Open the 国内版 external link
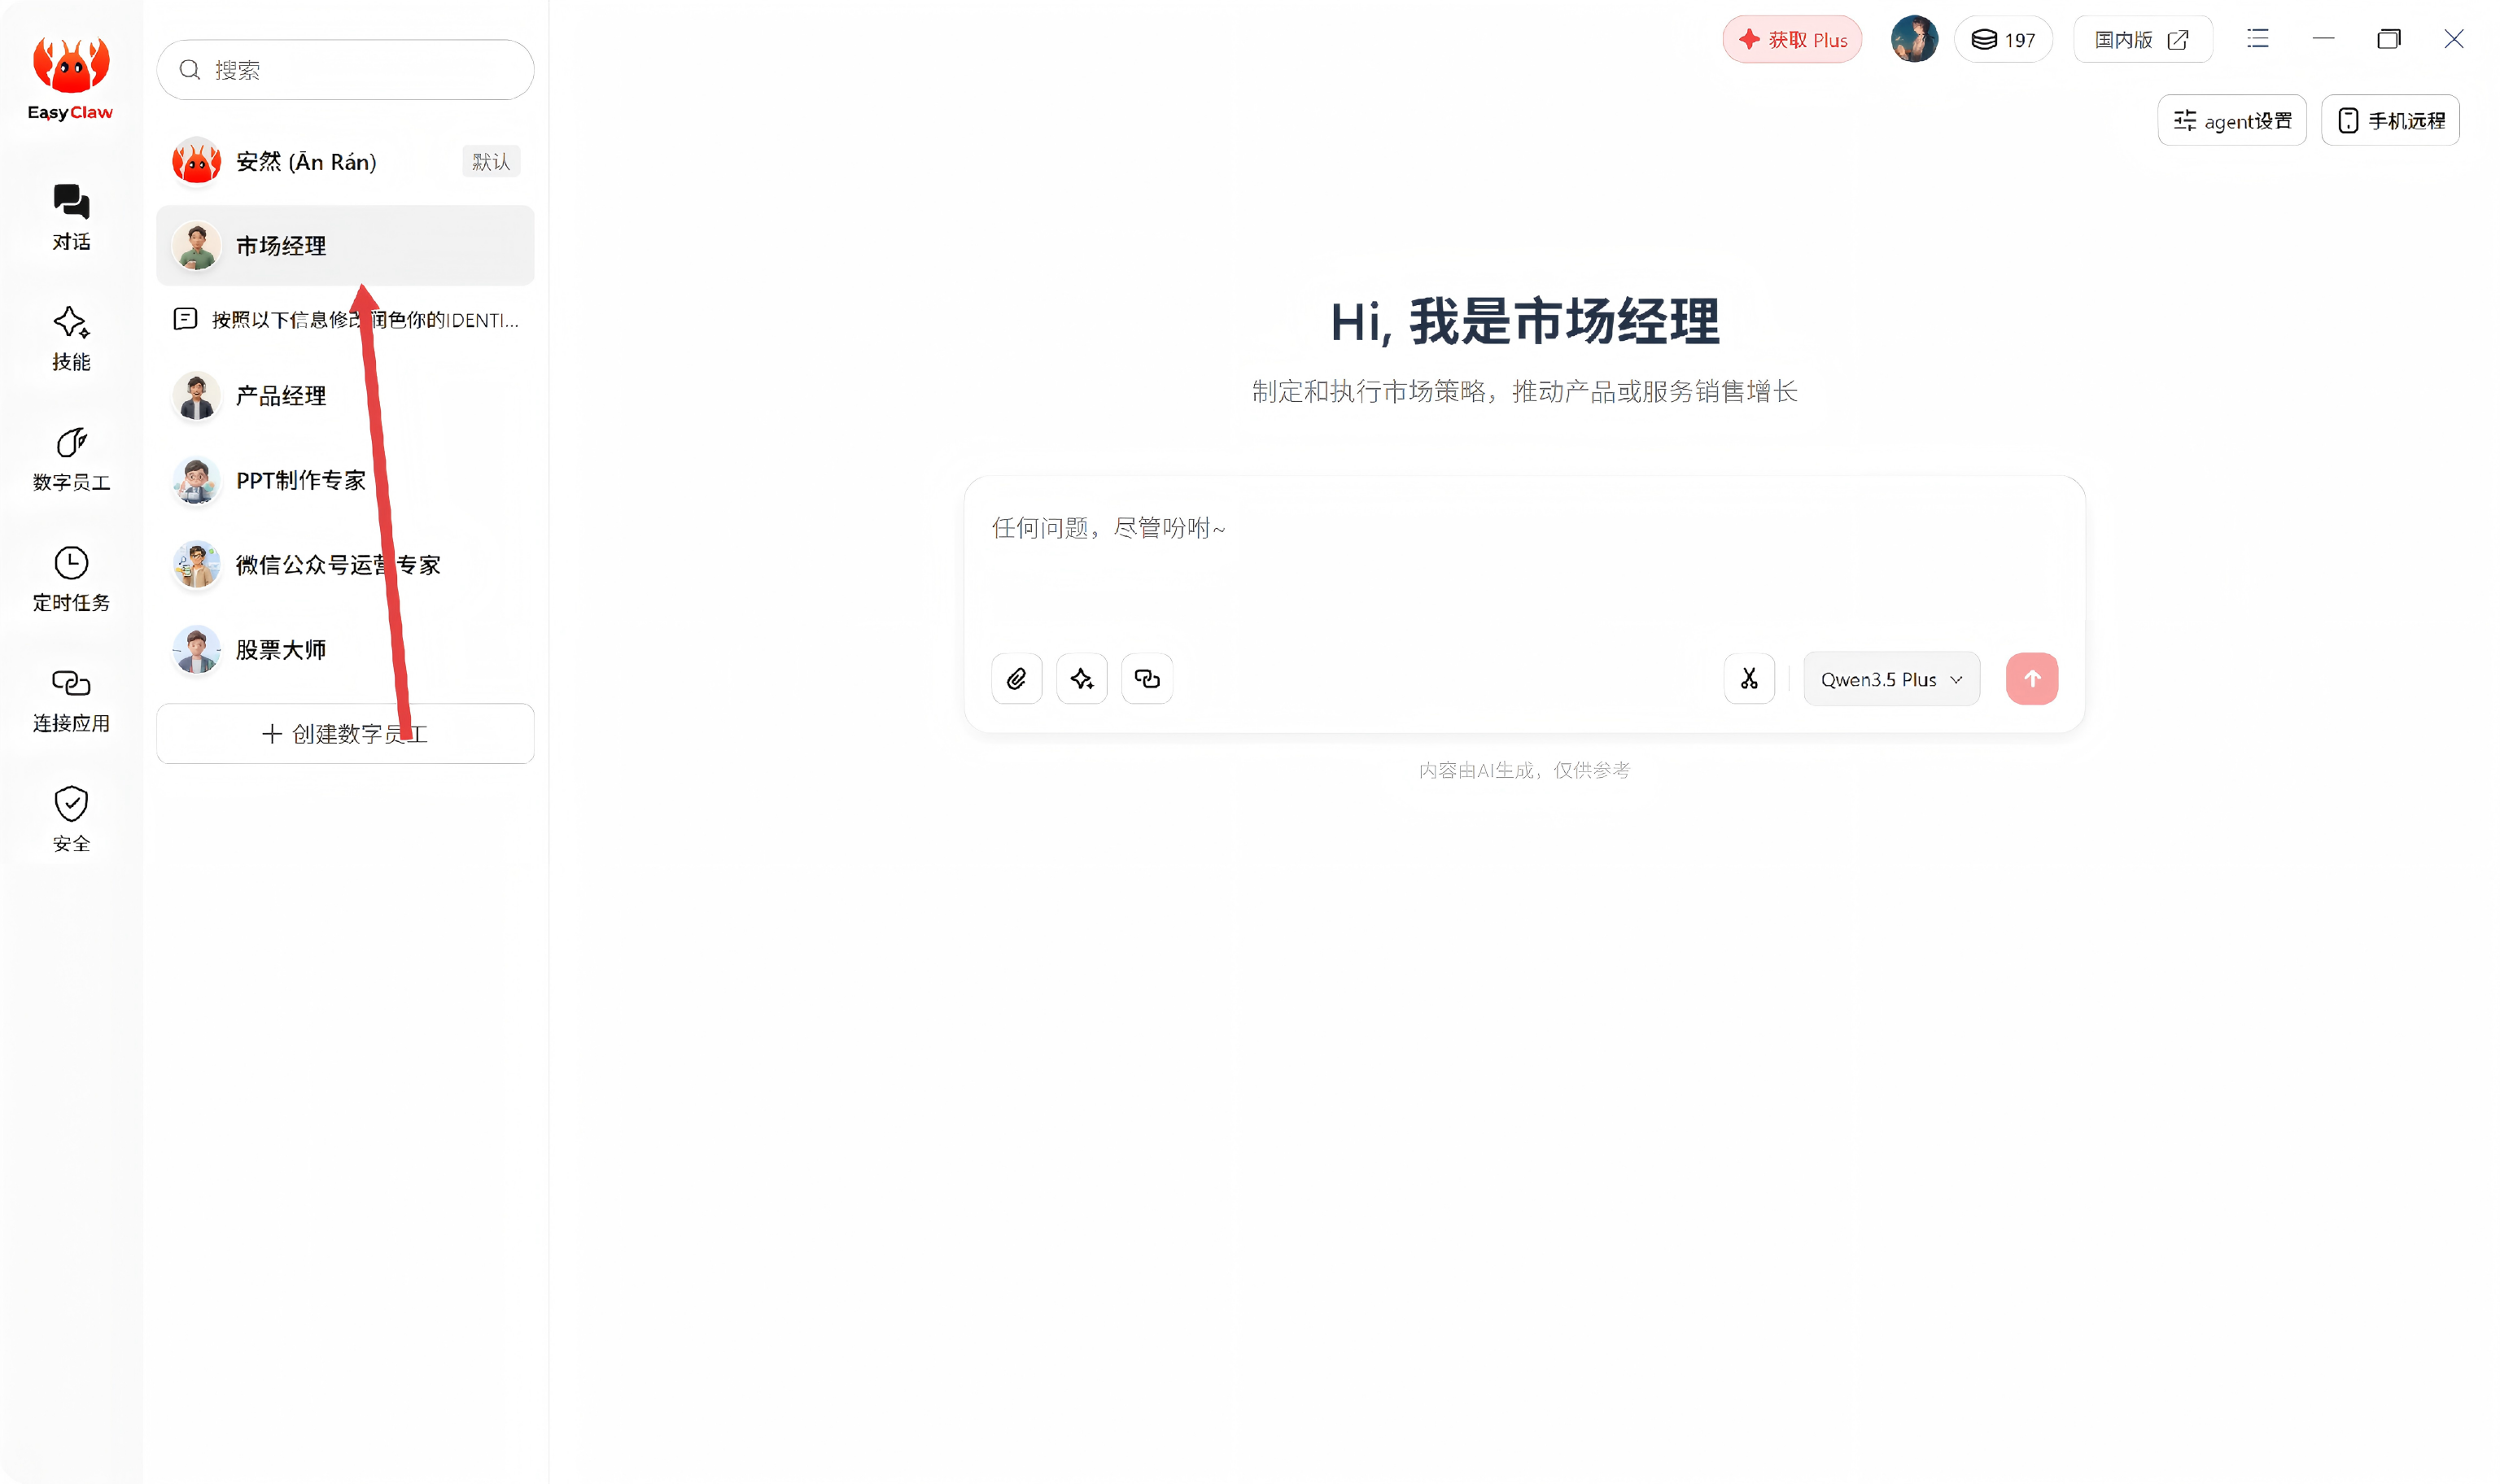The image size is (2500, 1484). click(x=2142, y=39)
